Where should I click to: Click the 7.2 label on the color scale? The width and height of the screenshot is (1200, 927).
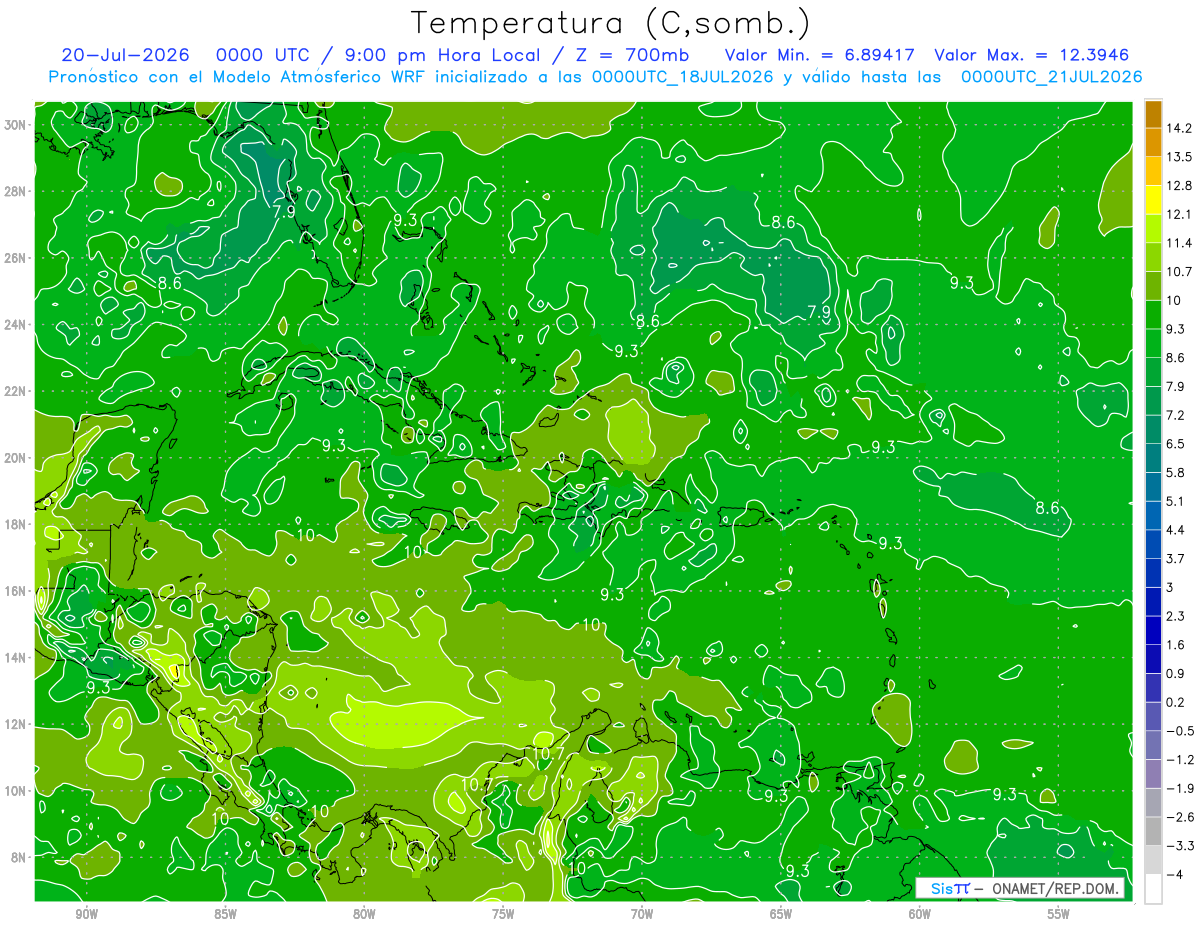(x=1175, y=415)
